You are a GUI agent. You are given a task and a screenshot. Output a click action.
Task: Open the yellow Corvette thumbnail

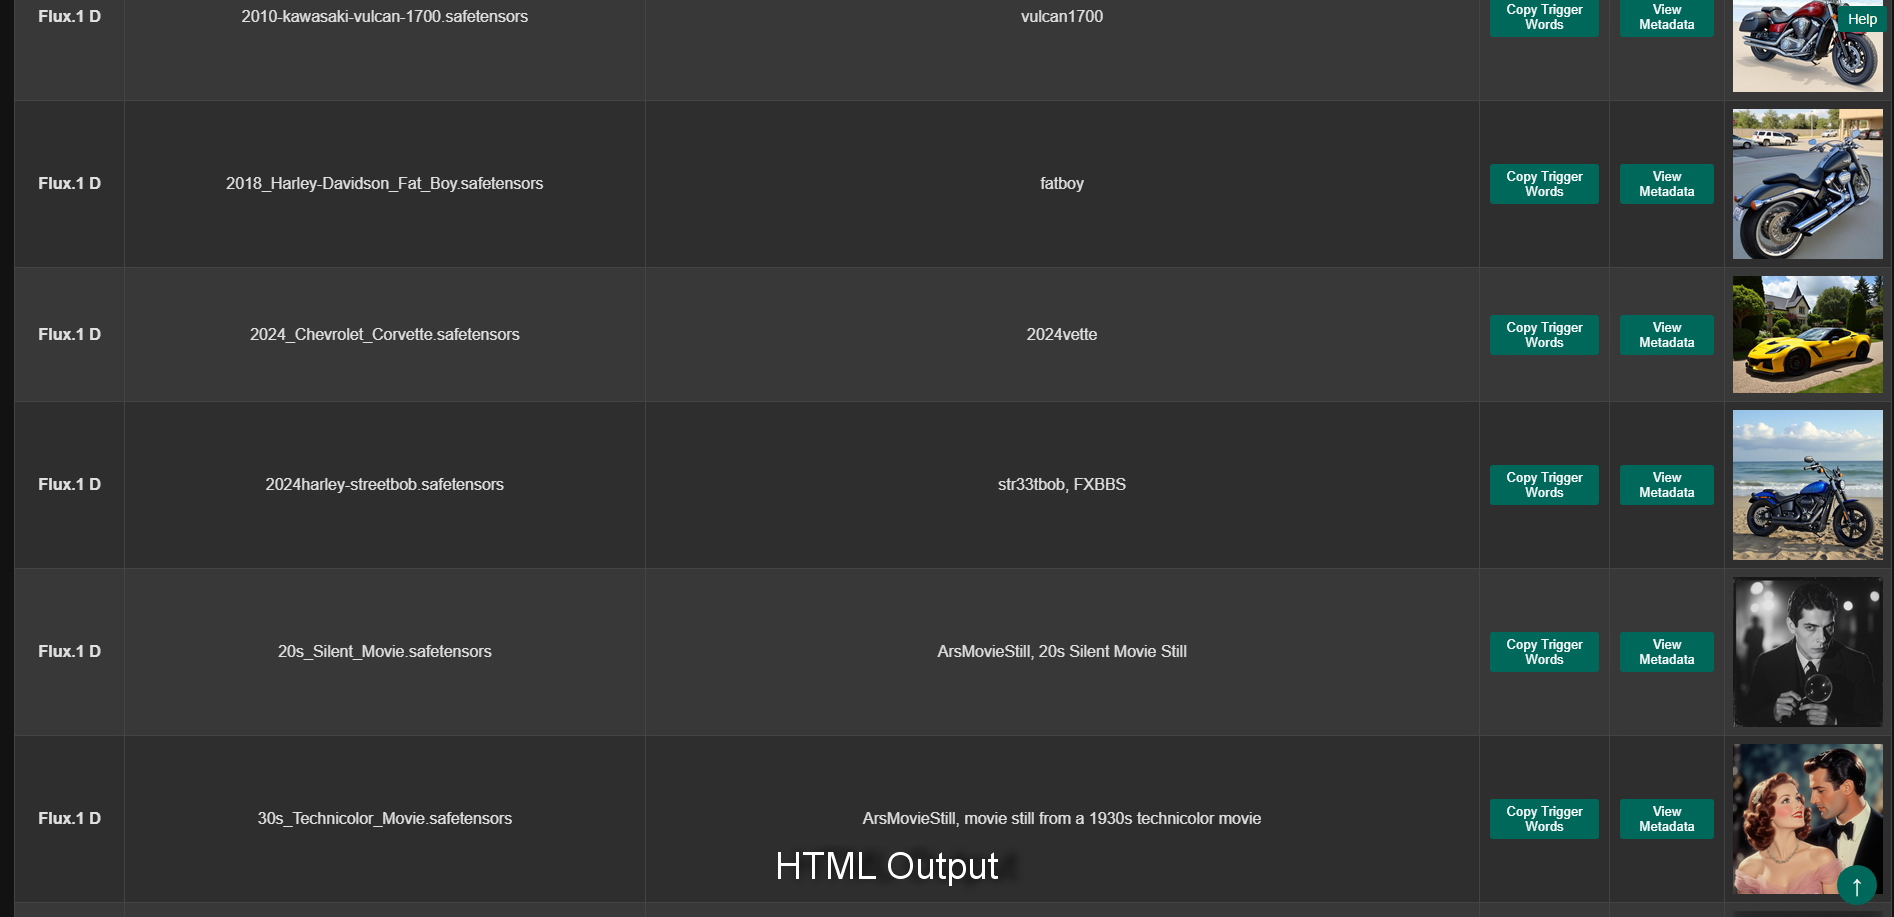1807,334
